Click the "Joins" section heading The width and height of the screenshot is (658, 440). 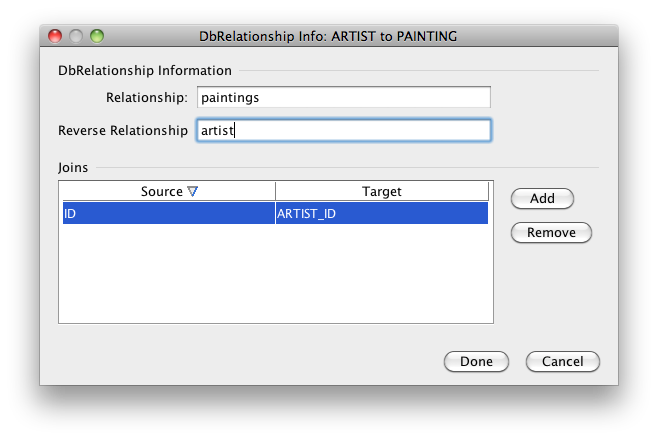pos(75,167)
